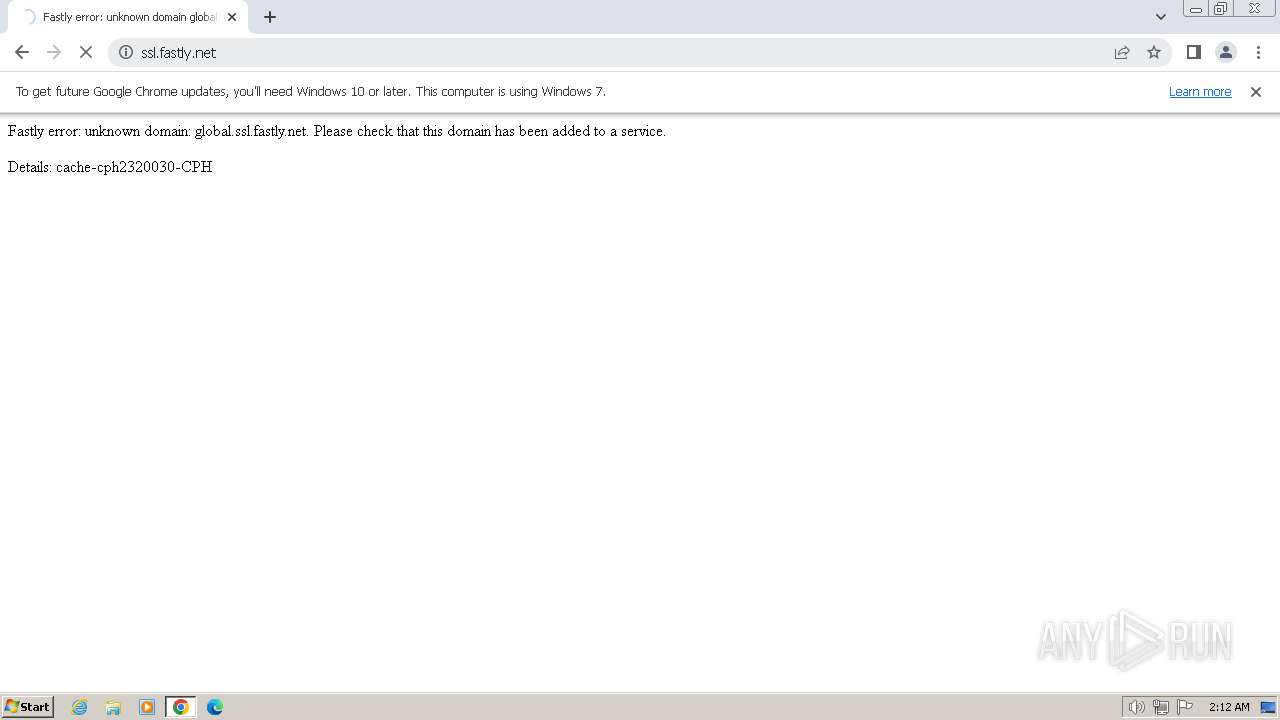Select the Fastly error tab
This screenshot has height=720, width=1280.
128,17
